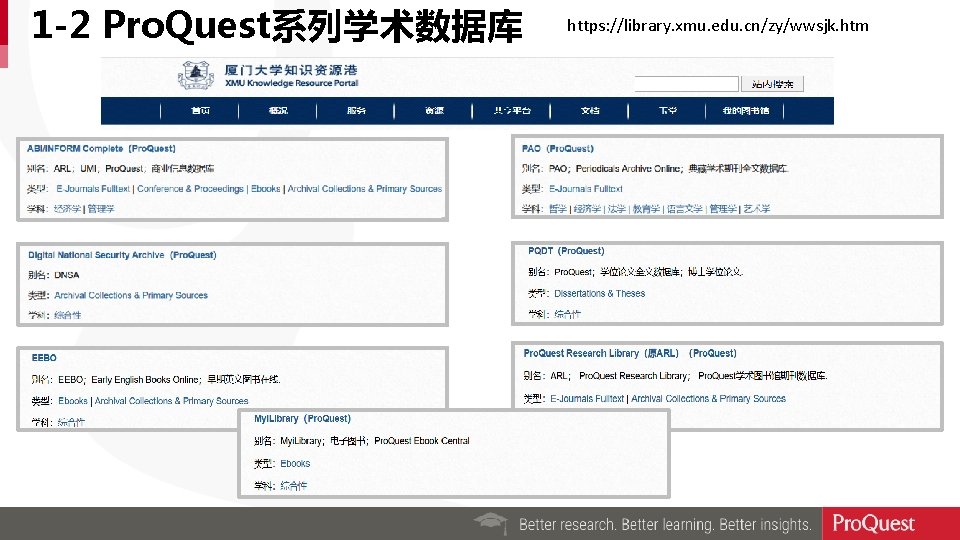Open the Digital National Security Archive (ProQuest) link
This screenshot has height=540, width=960.
click(122, 255)
